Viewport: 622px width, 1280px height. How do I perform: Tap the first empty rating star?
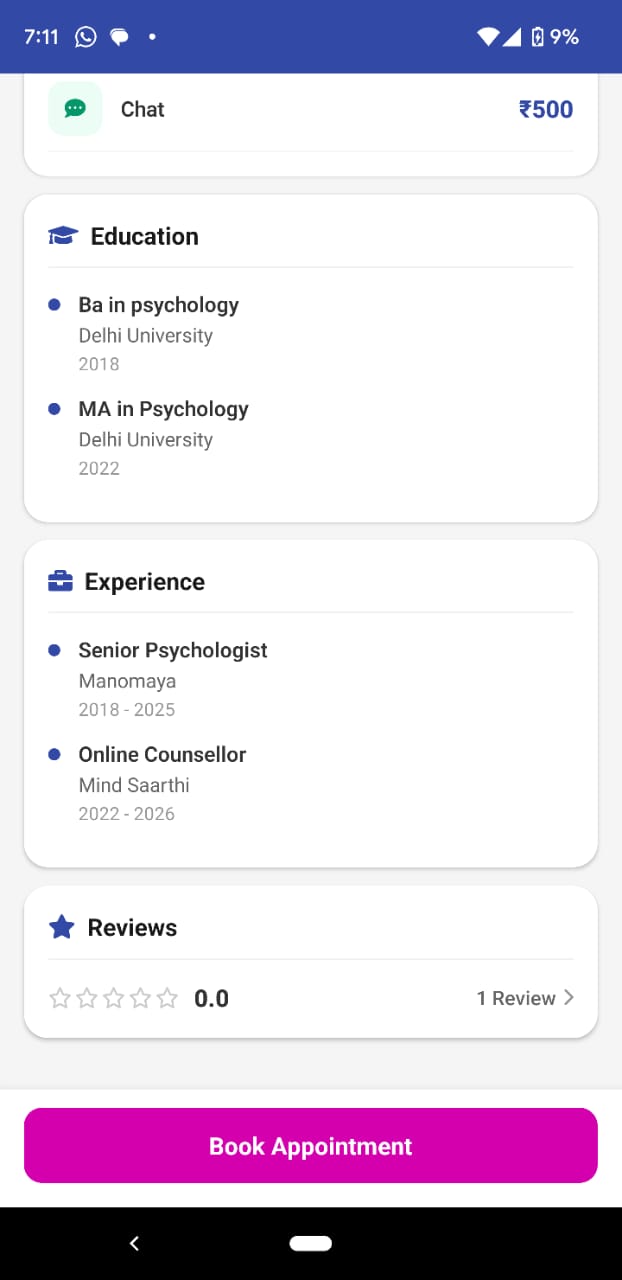tap(60, 998)
